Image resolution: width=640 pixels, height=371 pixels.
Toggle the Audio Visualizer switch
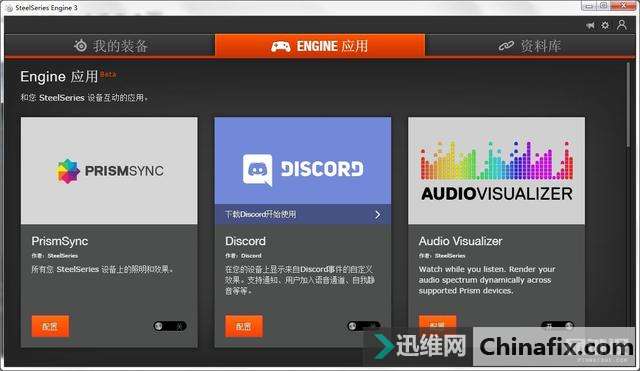(x=557, y=325)
